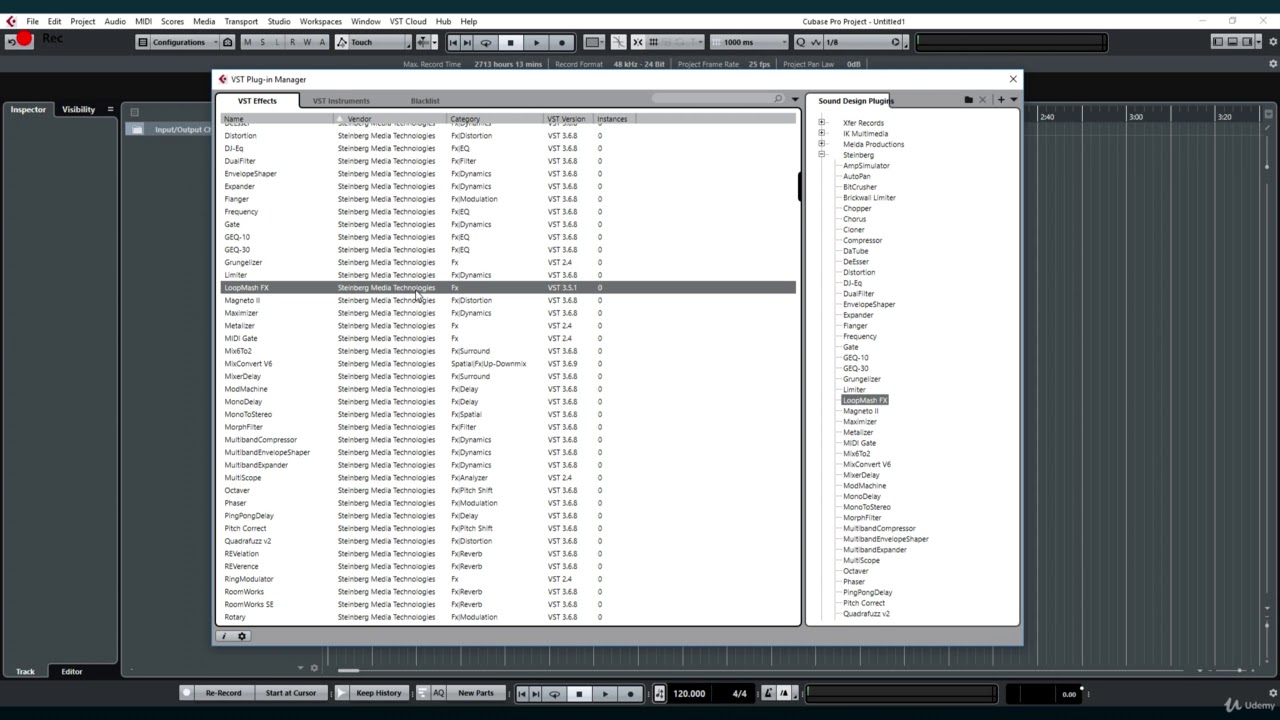
Task: Open display options arrow beside search field
Action: click(x=796, y=99)
